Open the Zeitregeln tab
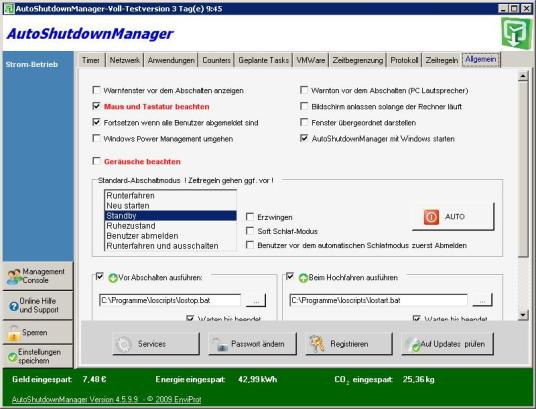Viewport: 536px width, 409px height. (x=442, y=60)
